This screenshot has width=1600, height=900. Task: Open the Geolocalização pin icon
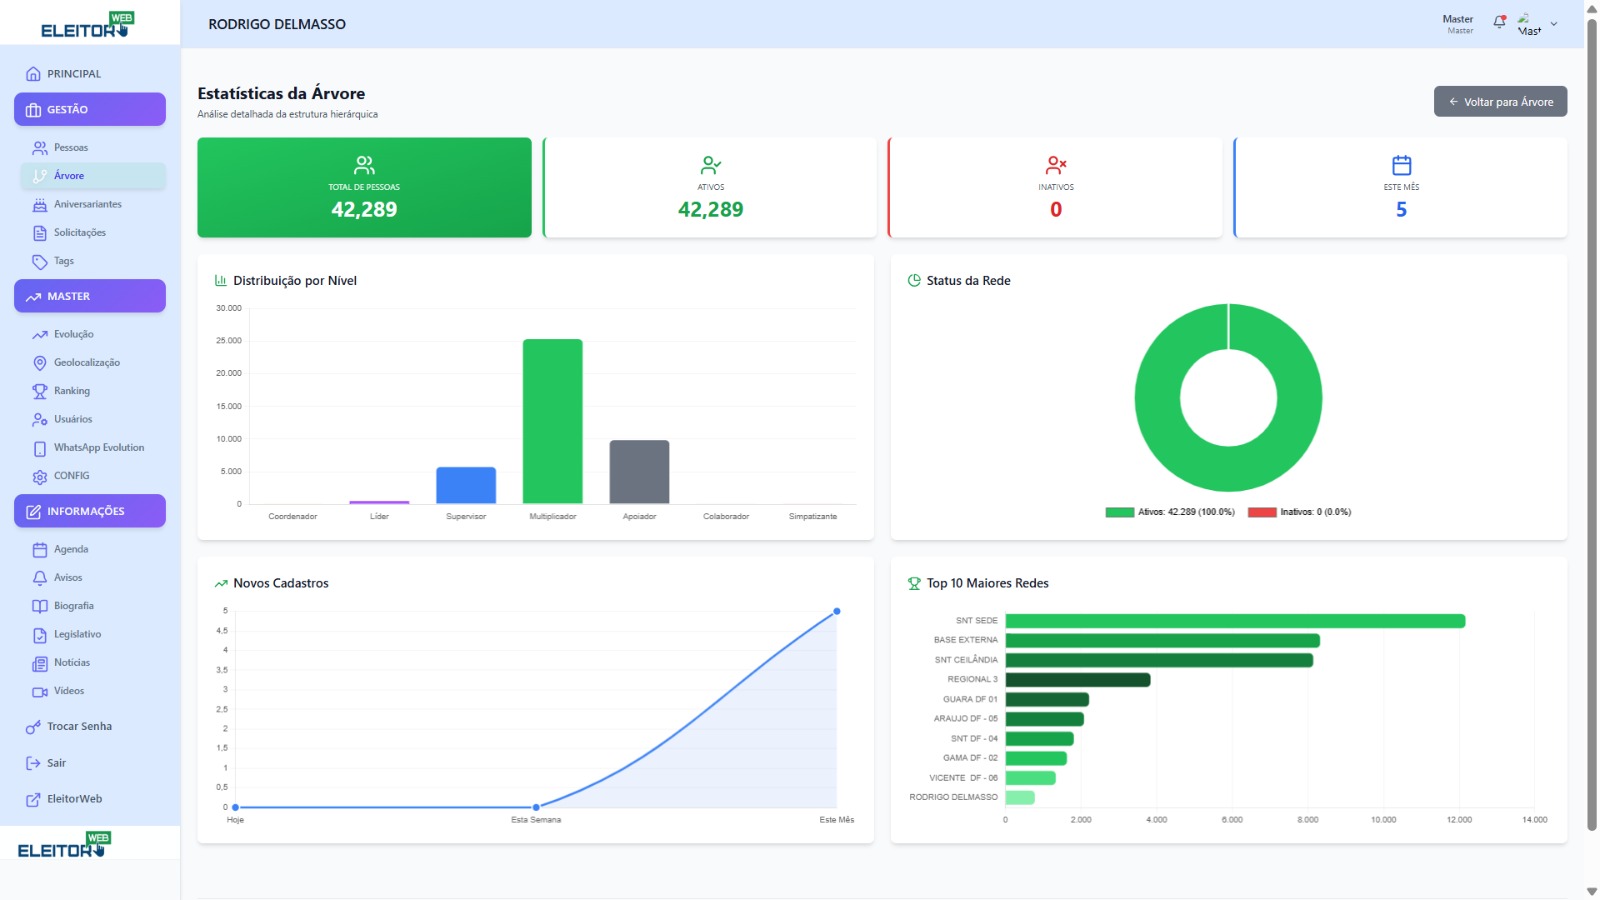point(40,363)
